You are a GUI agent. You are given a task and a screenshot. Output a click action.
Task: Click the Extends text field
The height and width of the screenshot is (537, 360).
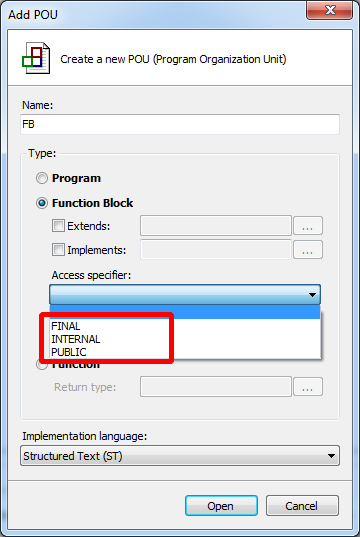216,226
